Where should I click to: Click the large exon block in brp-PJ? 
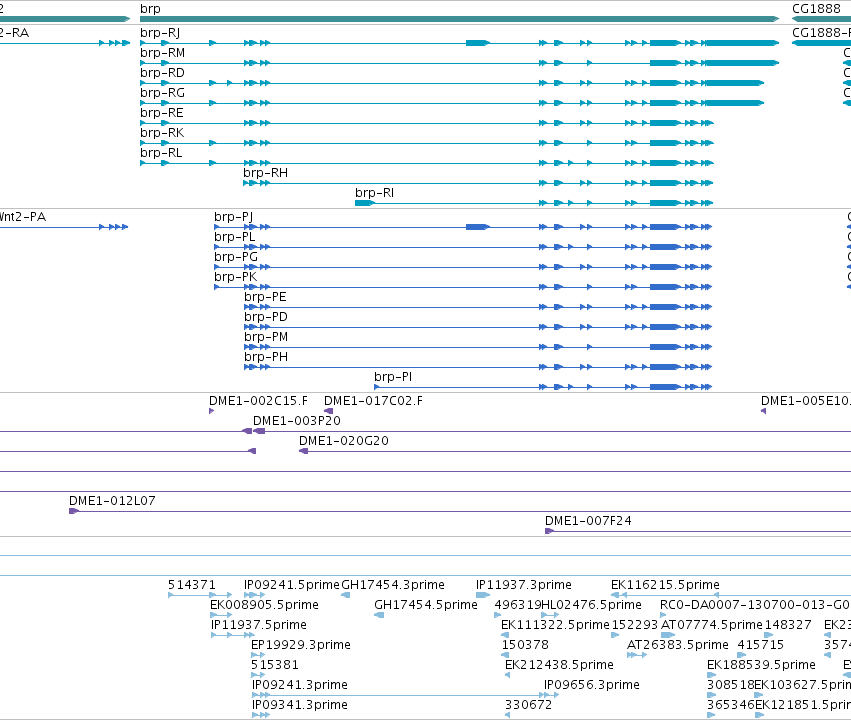pyautogui.click(x=478, y=227)
